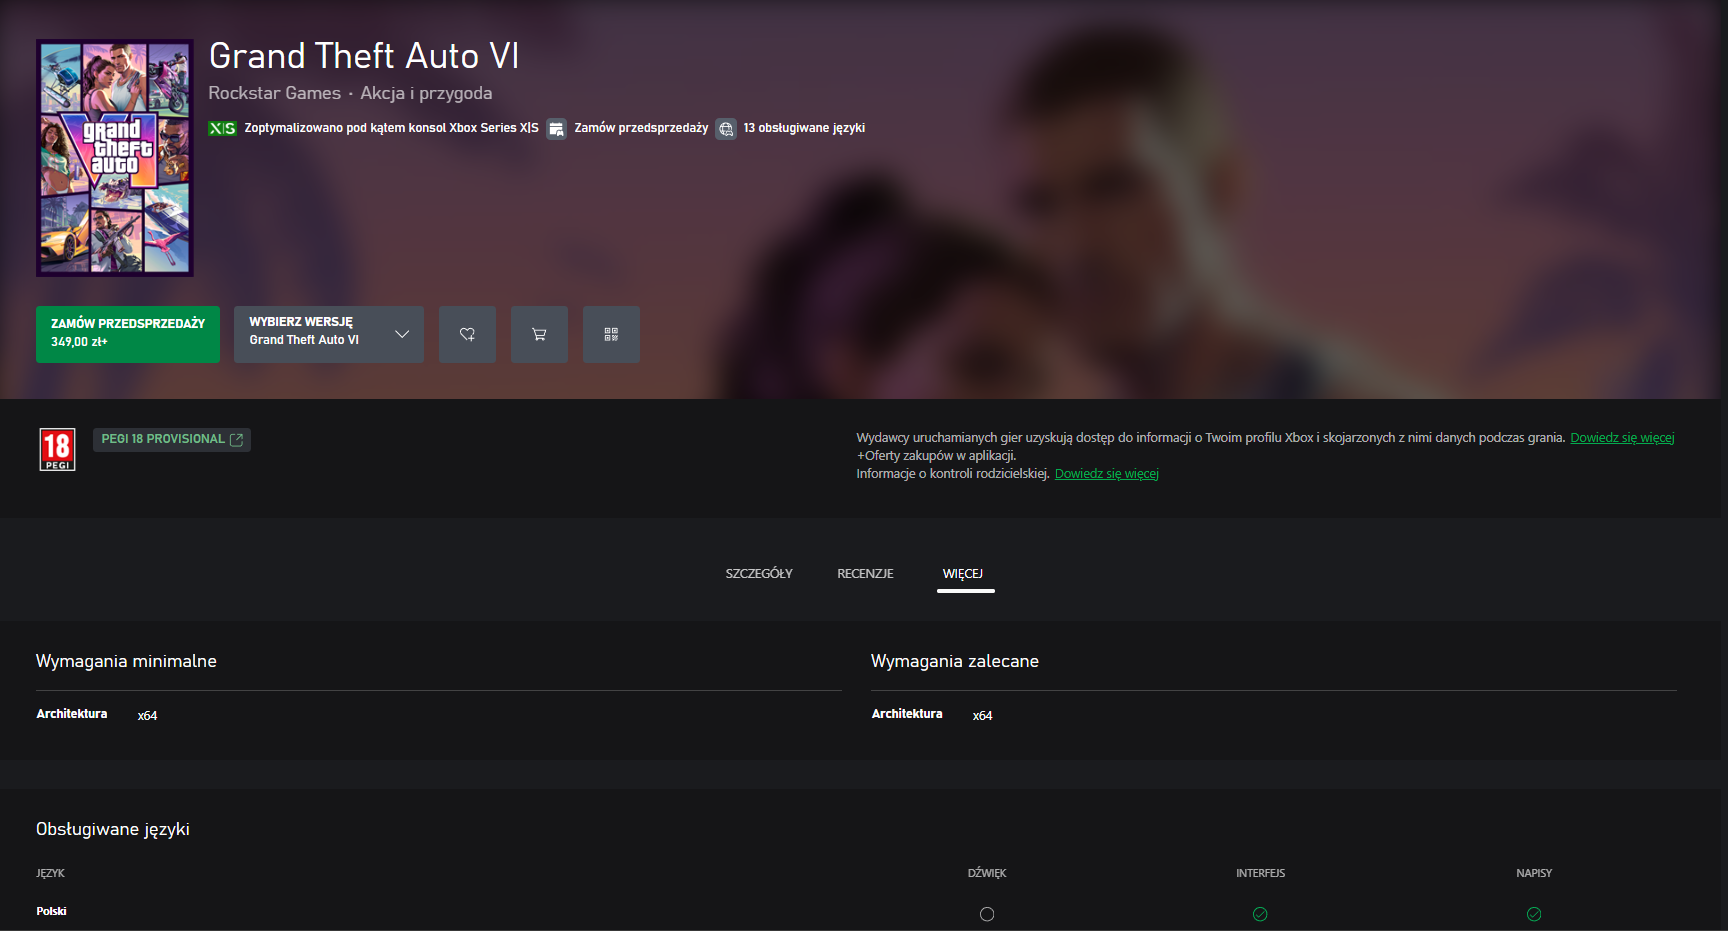Open the QR code button
This screenshot has width=1728, height=931.
pyautogui.click(x=611, y=334)
